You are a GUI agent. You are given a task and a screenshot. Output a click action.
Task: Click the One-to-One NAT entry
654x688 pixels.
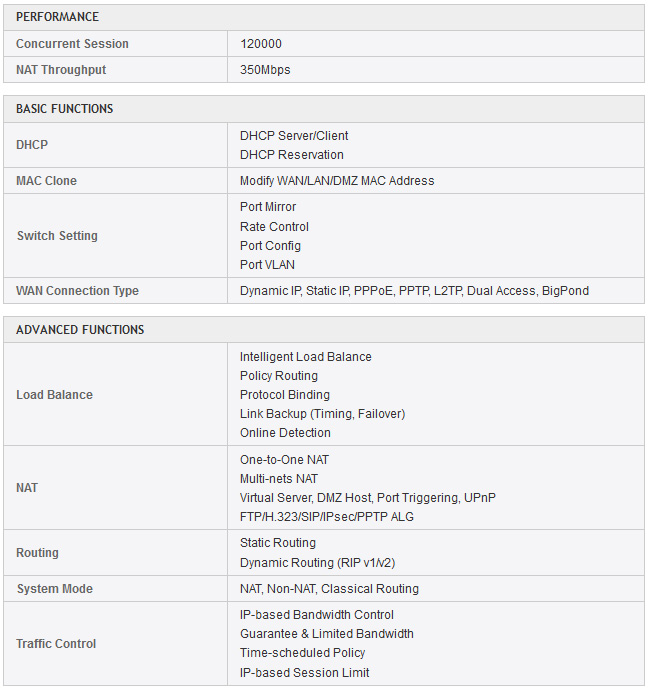pos(284,460)
